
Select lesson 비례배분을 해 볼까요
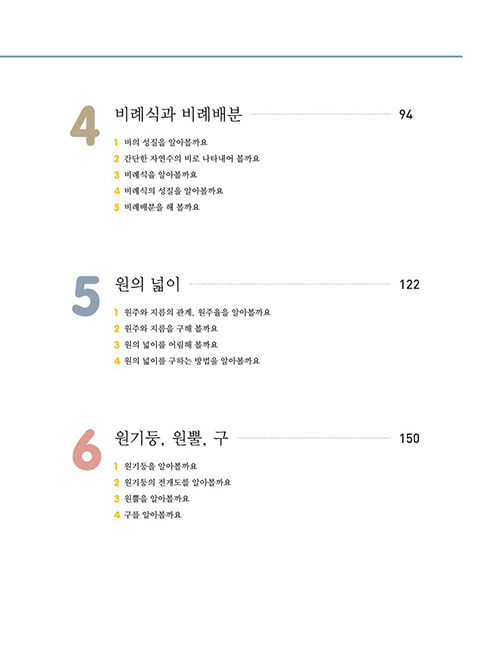[162, 207]
